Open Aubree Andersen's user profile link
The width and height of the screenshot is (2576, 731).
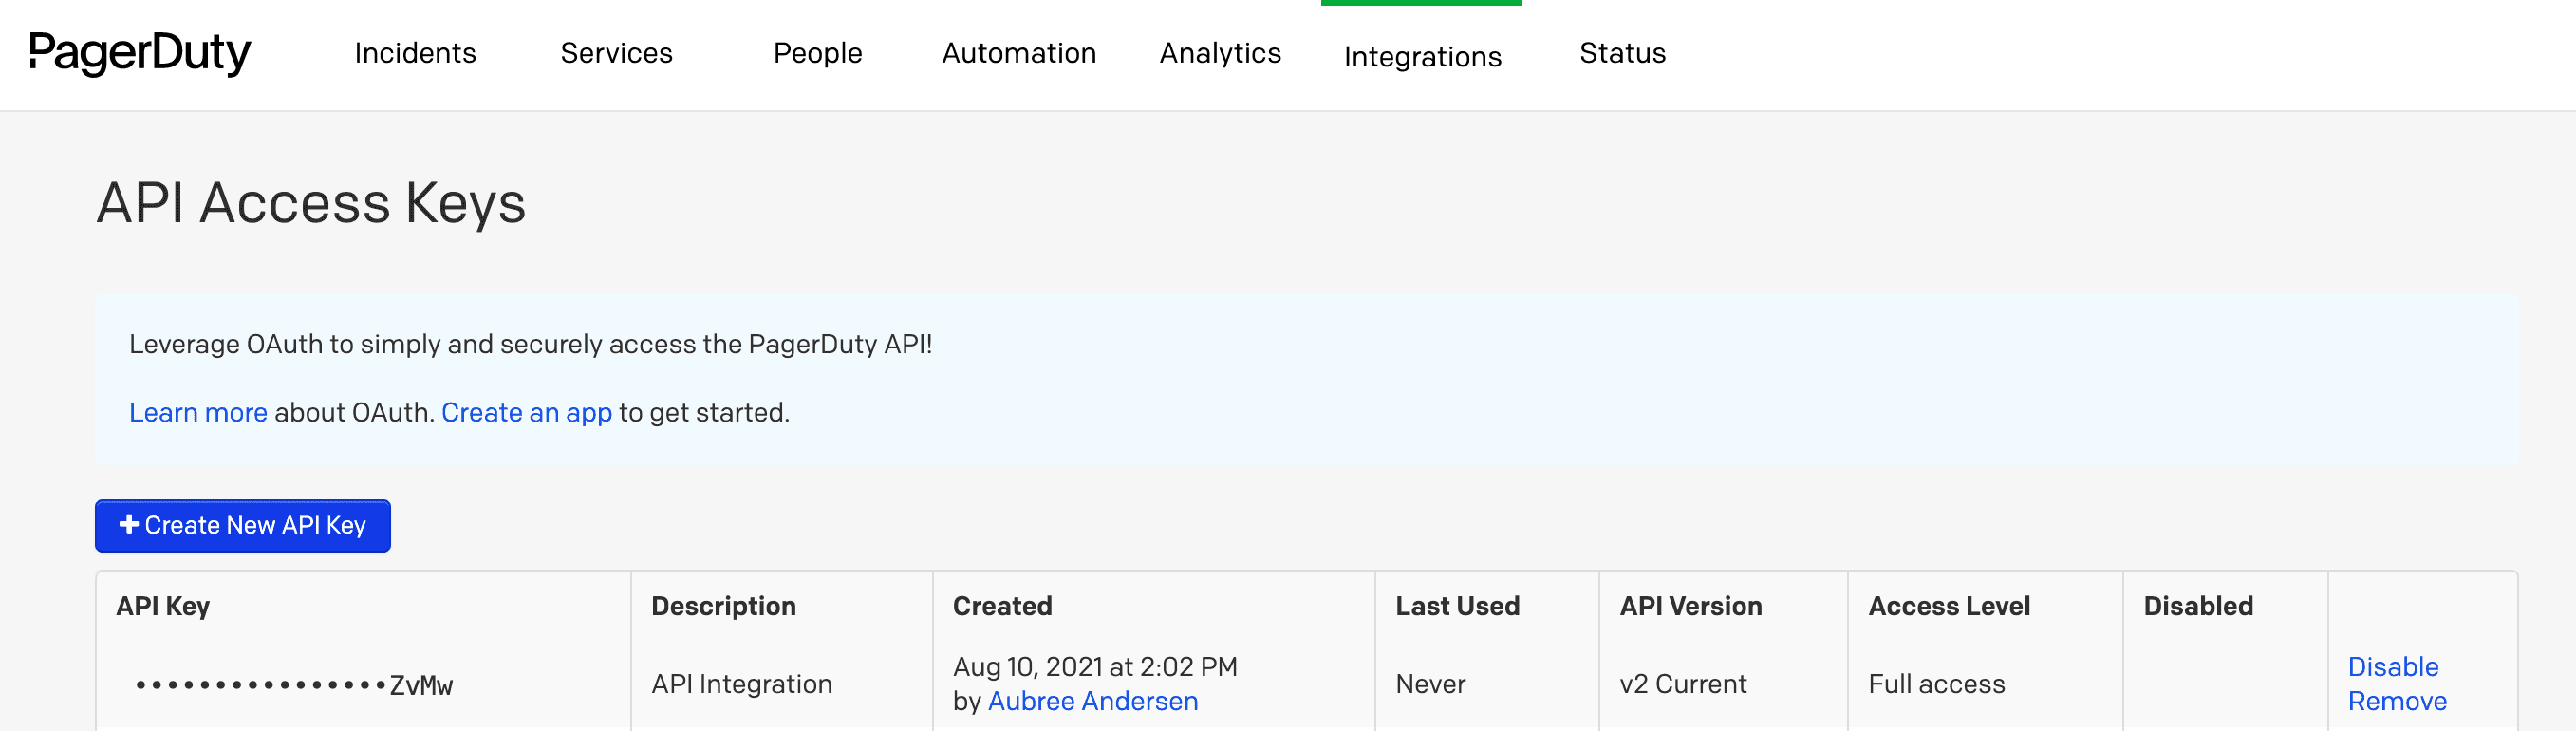click(1092, 701)
